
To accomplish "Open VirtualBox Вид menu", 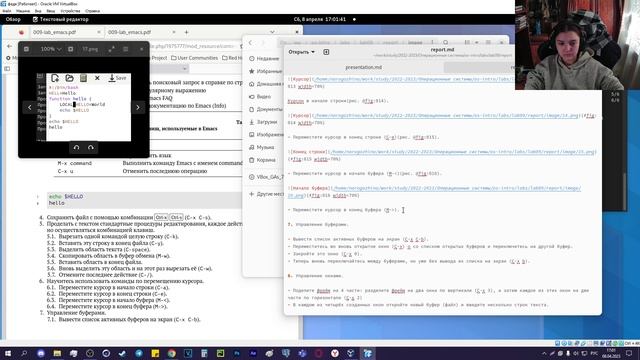I will (38, 11).
